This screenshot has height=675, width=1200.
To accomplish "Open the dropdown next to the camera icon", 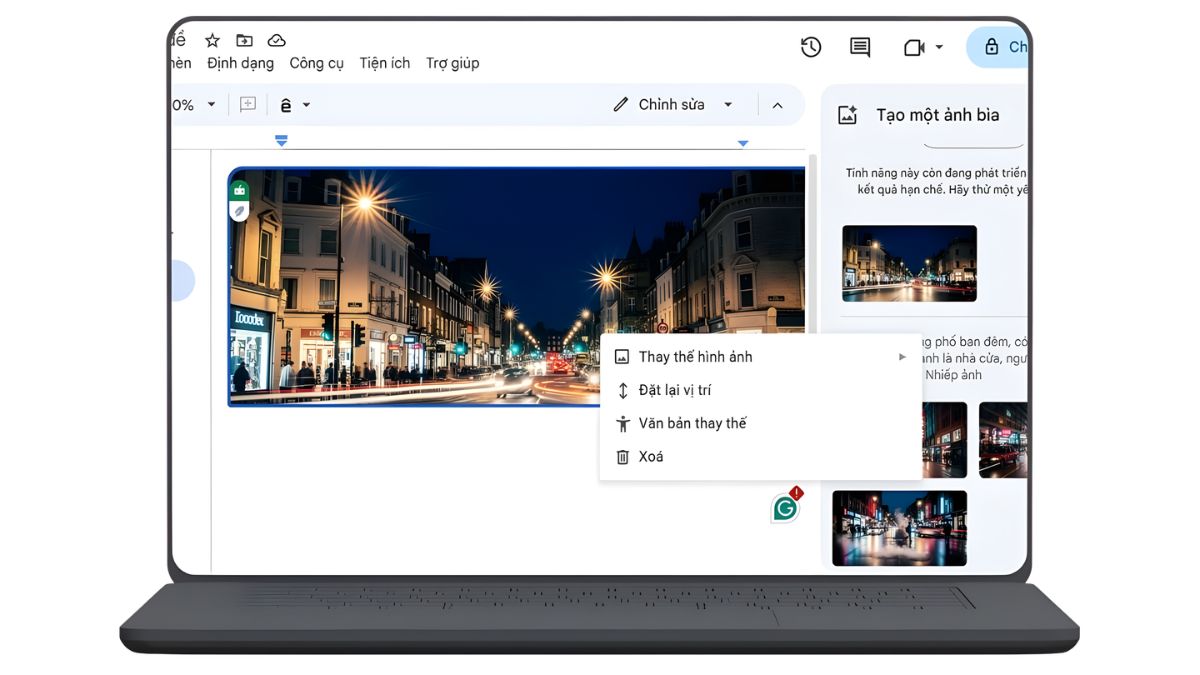I will click(938, 47).
